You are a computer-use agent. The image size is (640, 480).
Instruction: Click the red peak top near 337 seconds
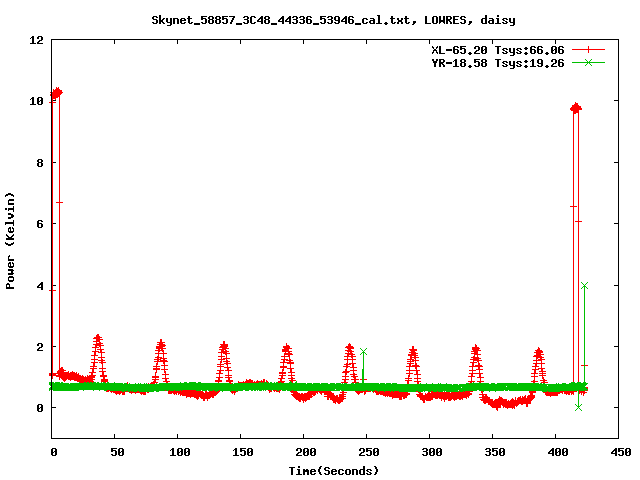[x=476, y=349]
